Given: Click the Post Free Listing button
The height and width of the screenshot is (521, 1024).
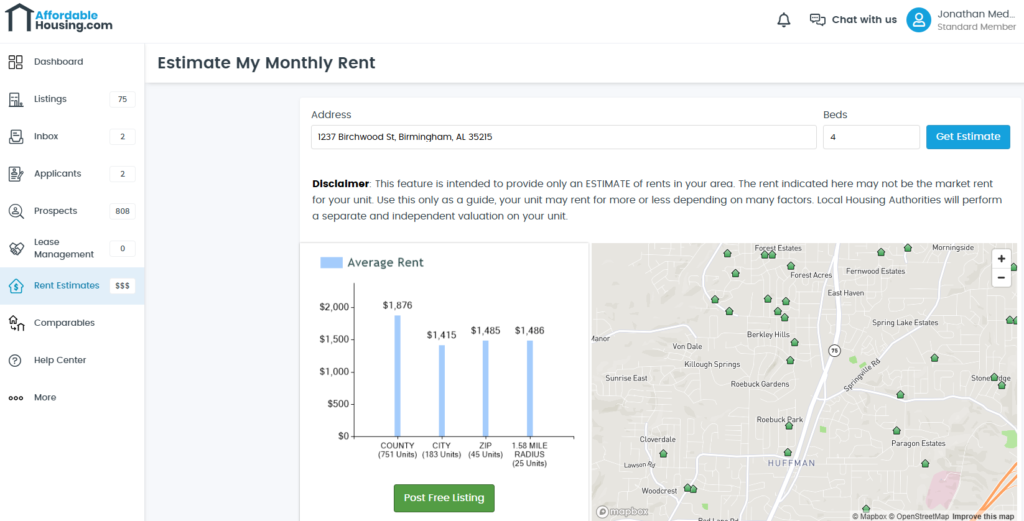Looking at the screenshot, I should 444,498.
